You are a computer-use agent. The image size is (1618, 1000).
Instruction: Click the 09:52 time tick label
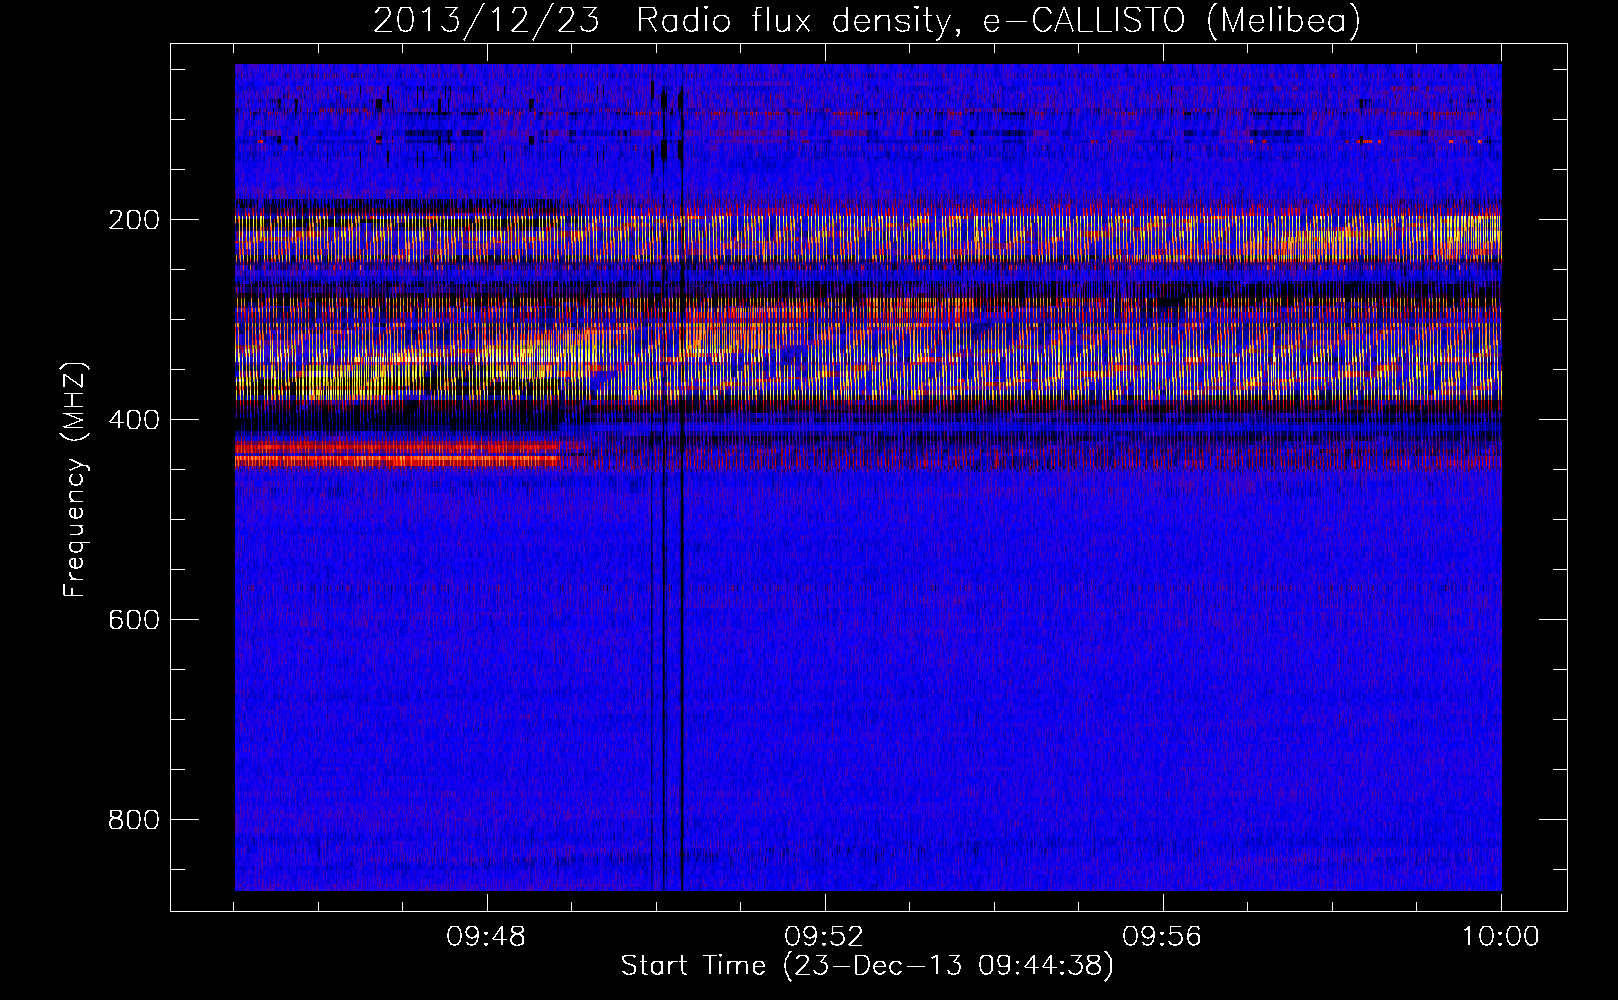tap(824, 937)
